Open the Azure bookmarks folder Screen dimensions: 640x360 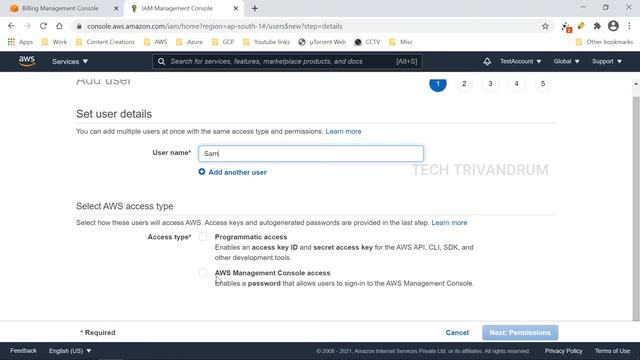tap(189, 42)
